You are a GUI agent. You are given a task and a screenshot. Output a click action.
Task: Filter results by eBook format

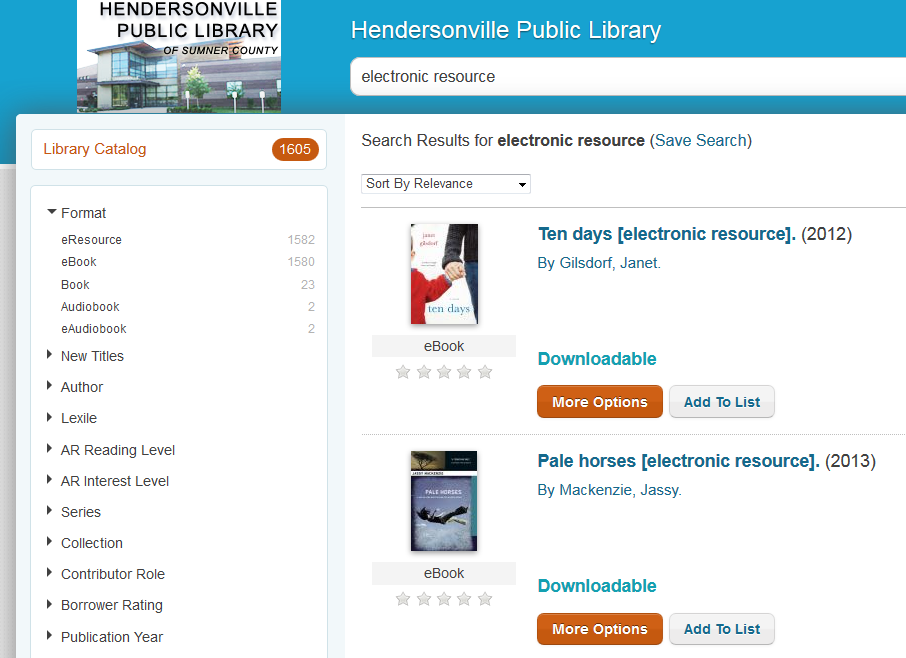(x=79, y=262)
